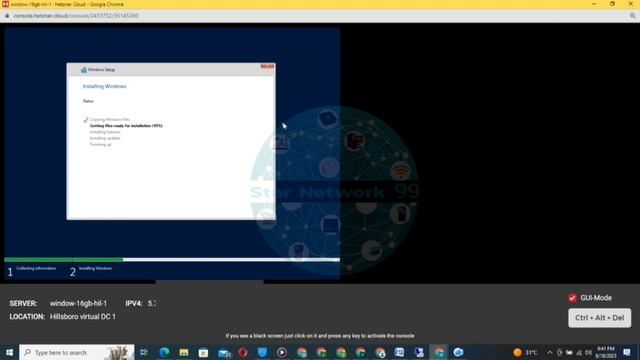Open the Word document taskbar icon

coord(400,352)
